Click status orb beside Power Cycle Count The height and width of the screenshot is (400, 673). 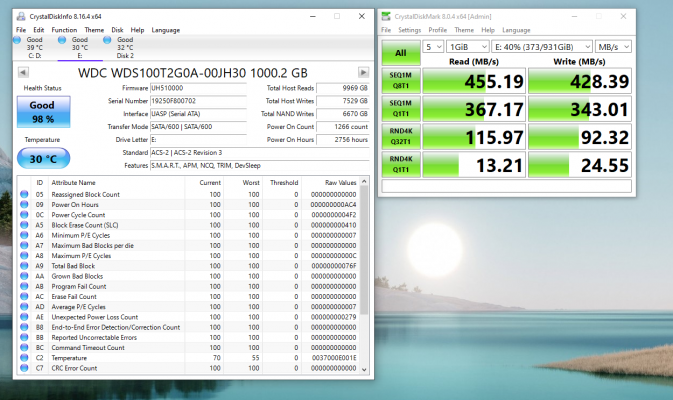click(24, 215)
